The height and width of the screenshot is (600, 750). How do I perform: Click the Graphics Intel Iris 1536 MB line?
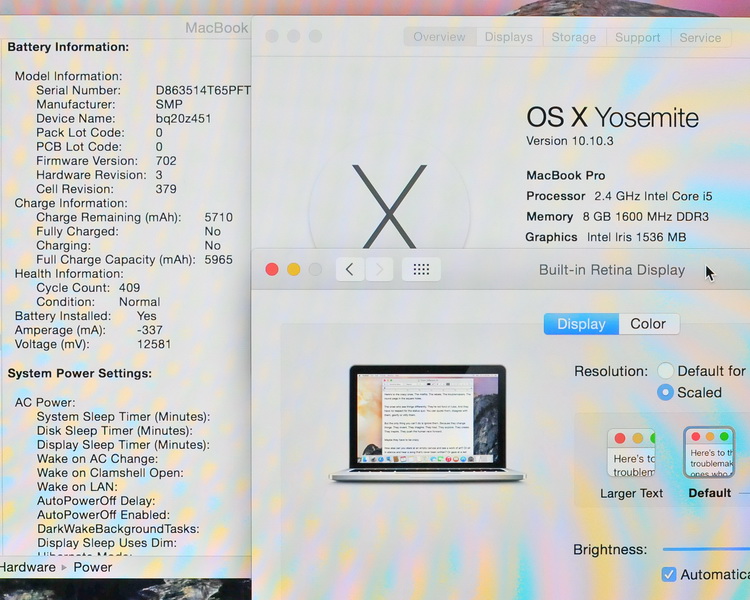606,237
